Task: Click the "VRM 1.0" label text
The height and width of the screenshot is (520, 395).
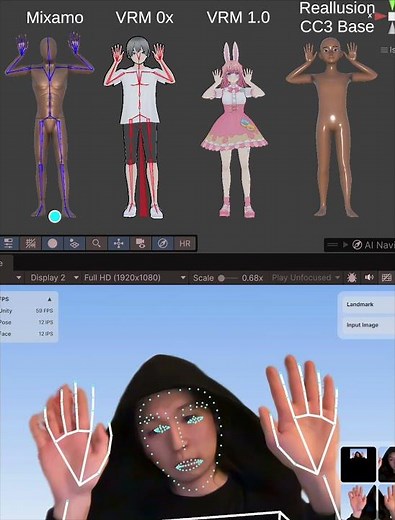Action: click(238, 17)
